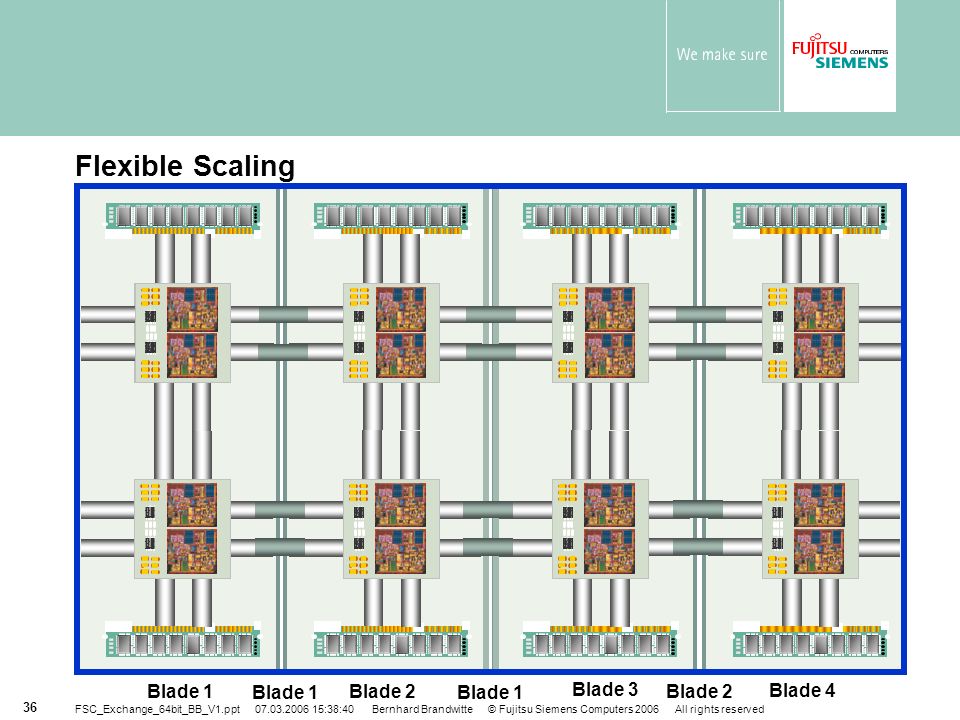Viewport: 960px width, 720px height.
Task: Click the lower CPU module in the leftmost column
Action: (182, 528)
